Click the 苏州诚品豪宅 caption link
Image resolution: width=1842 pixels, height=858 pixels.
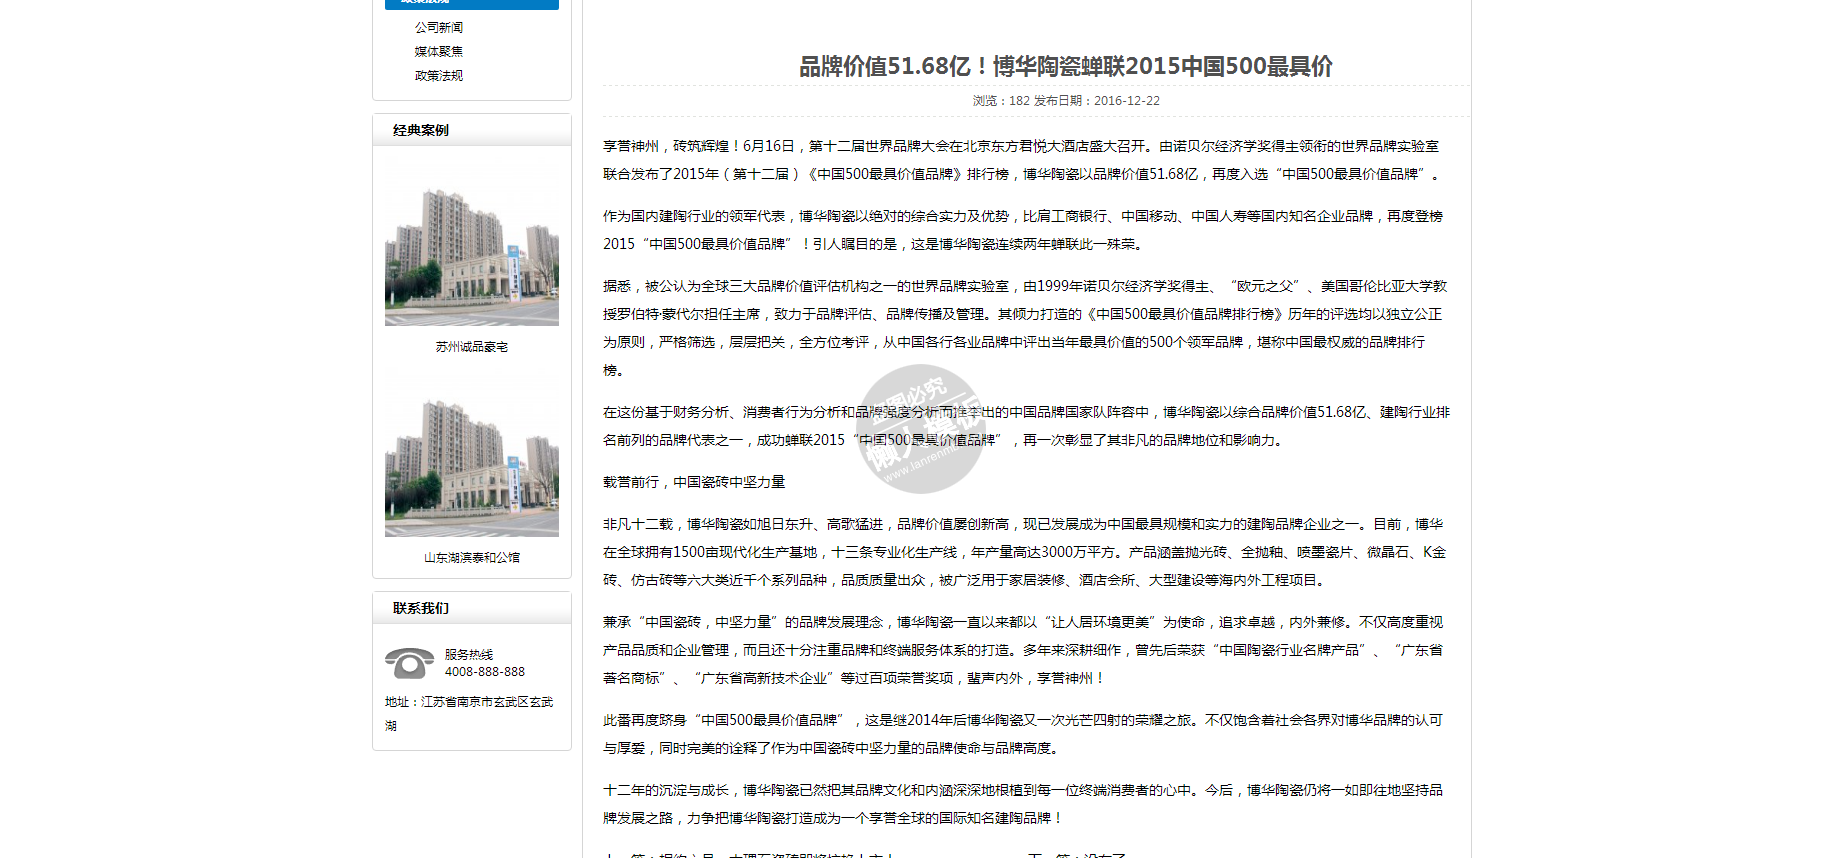click(472, 347)
